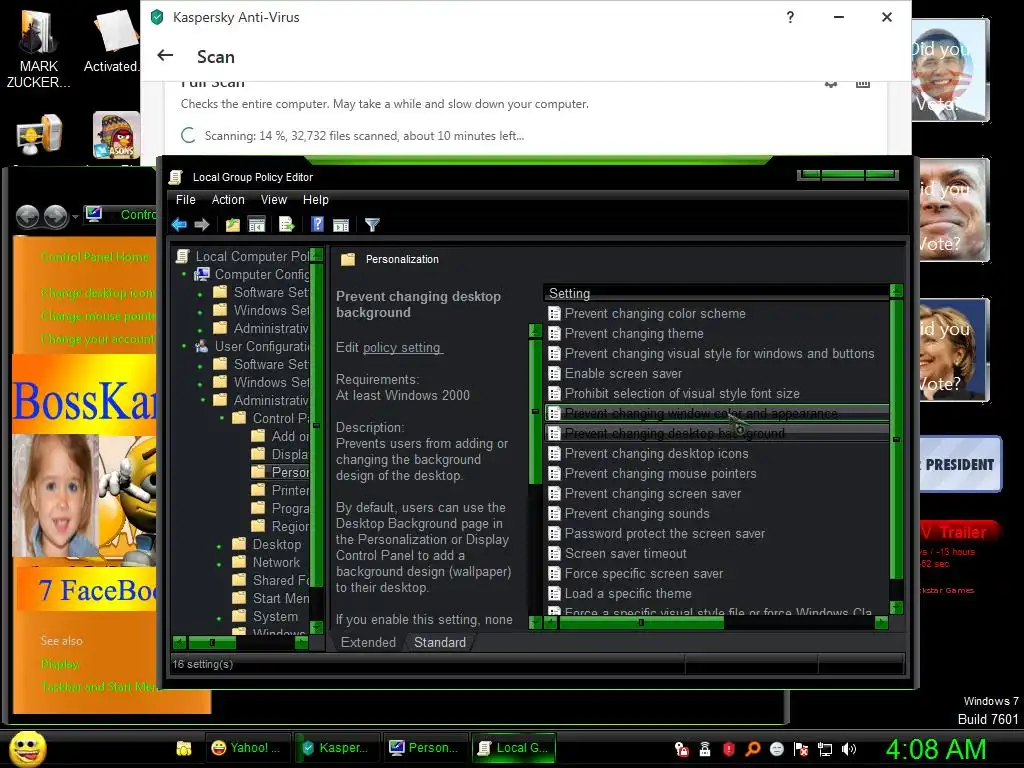1024x768 pixels.
Task: Click the Personalization window back button
Action: tap(27, 216)
